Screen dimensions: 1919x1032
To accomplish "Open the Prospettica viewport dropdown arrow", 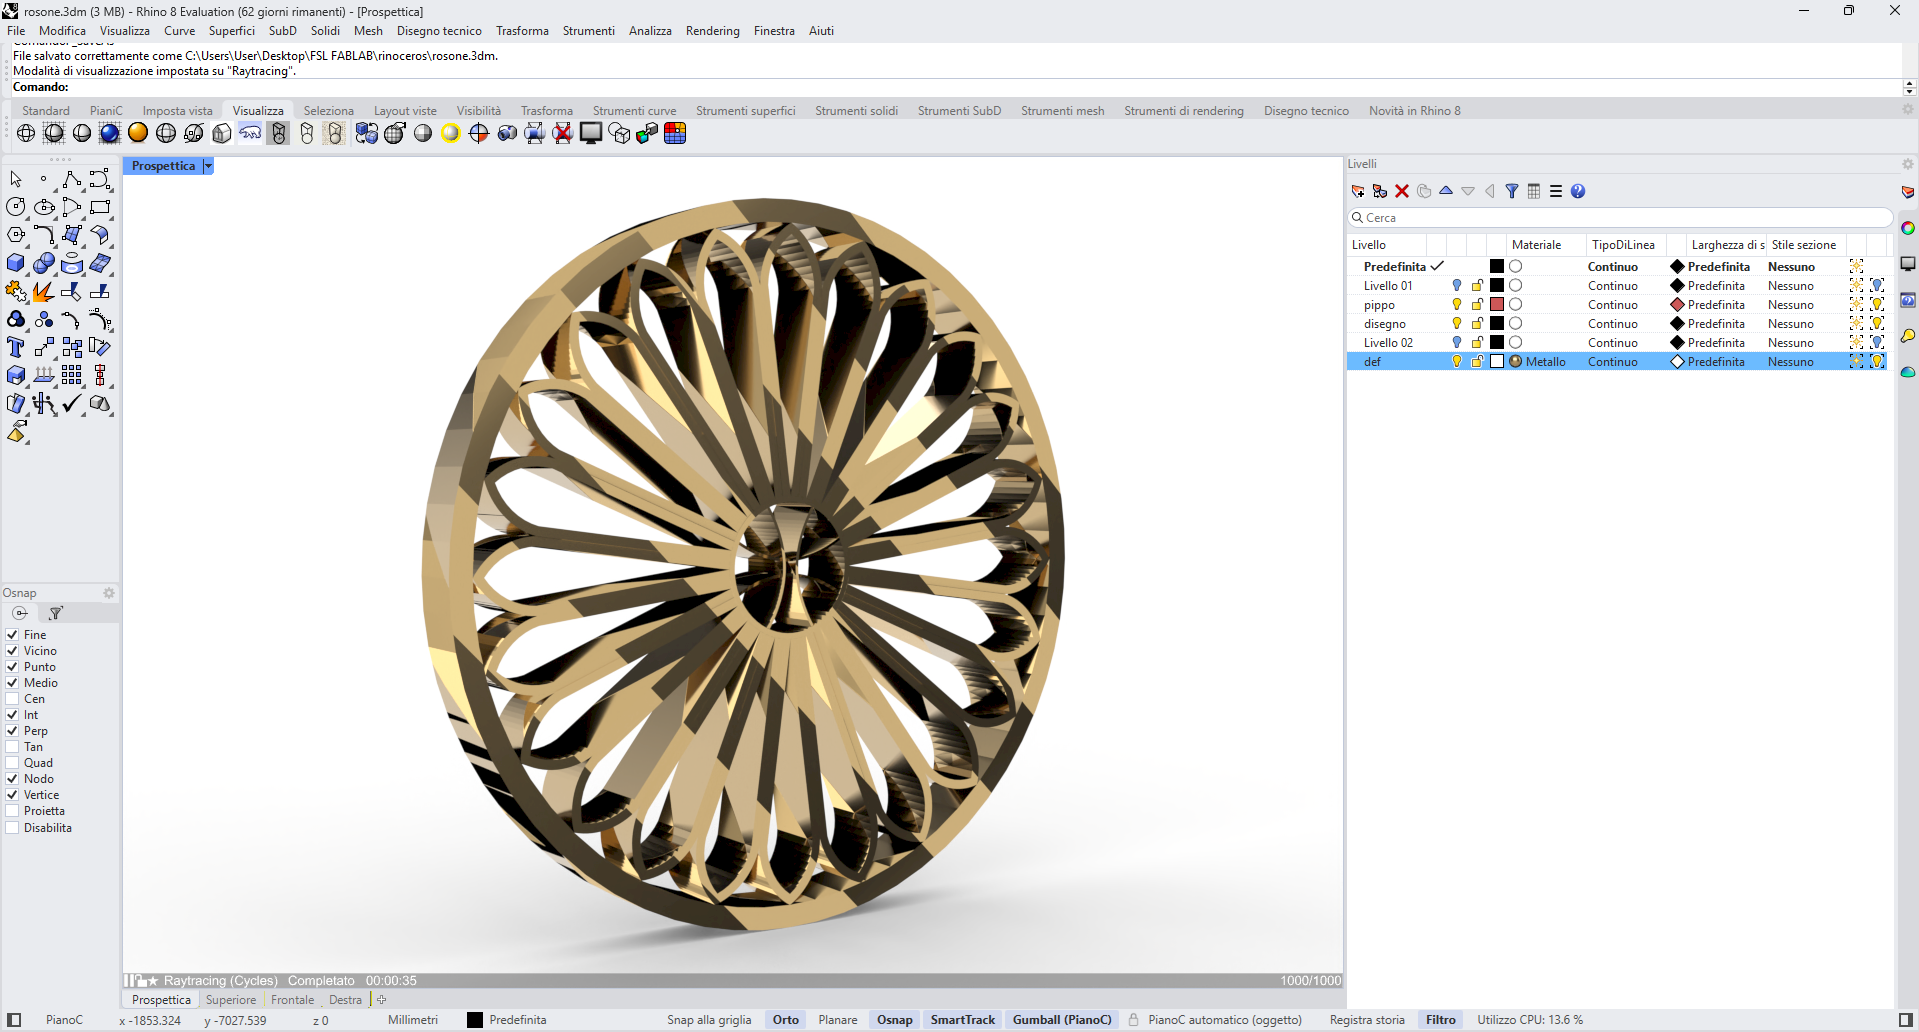I will tap(208, 166).
